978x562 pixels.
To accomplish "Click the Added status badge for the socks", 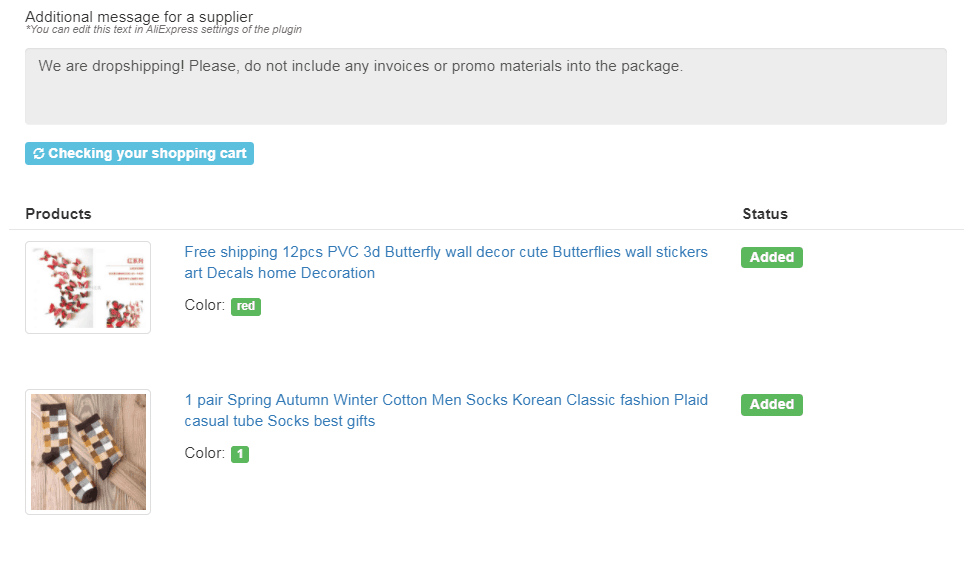I will 772,404.
